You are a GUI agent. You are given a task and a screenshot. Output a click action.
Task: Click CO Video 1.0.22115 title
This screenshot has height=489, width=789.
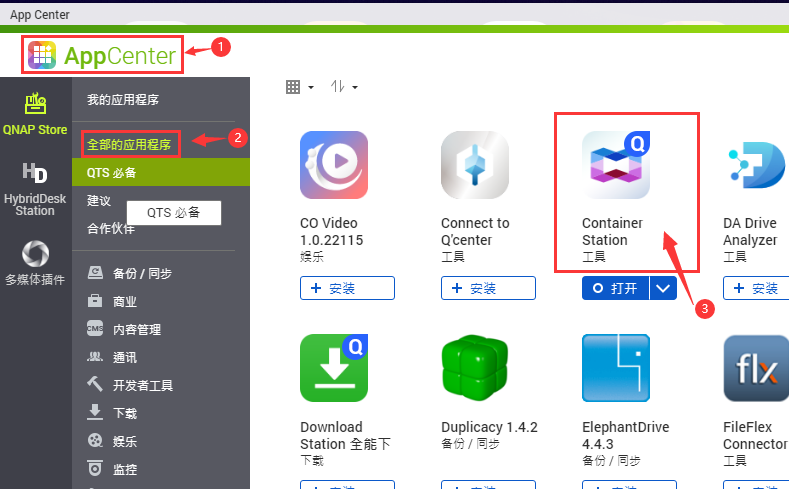(332, 231)
